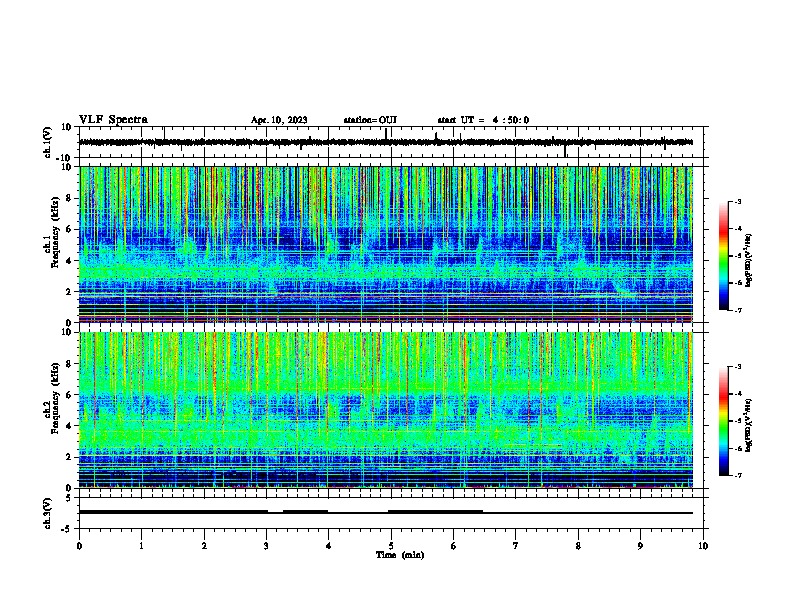Click the "-7" tick on ch.2 colorbar
Image resolution: width=792 pixels, height=612 pixels.
737,475
